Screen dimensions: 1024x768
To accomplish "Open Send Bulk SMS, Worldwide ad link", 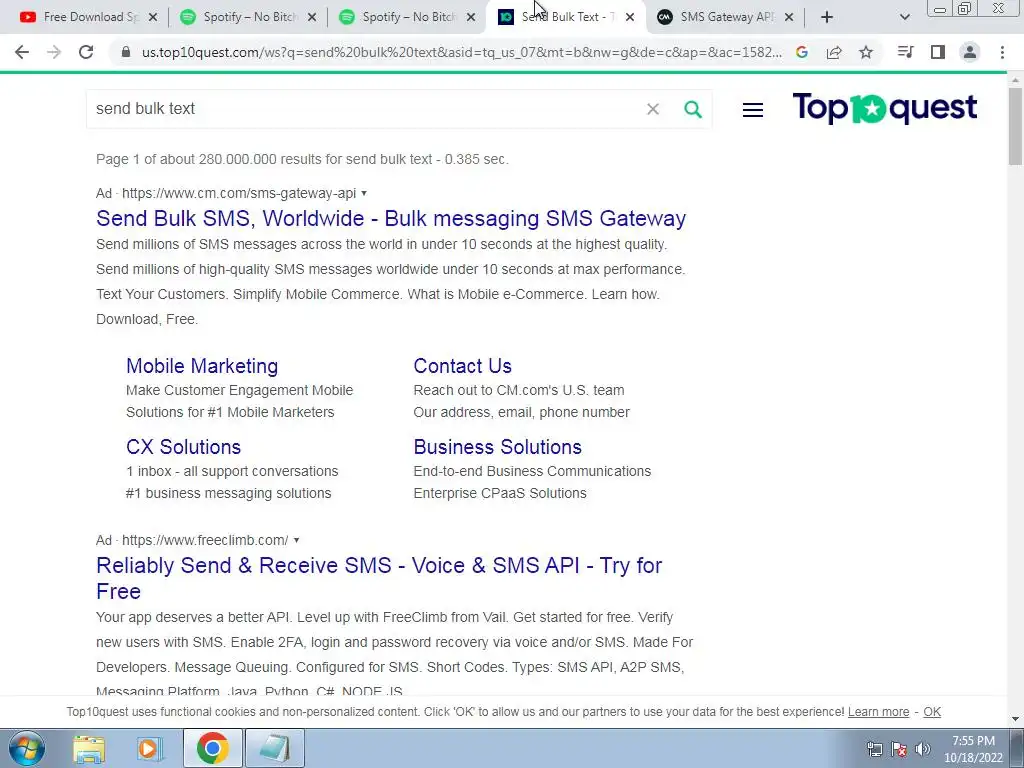I will pyautogui.click(x=391, y=218).
